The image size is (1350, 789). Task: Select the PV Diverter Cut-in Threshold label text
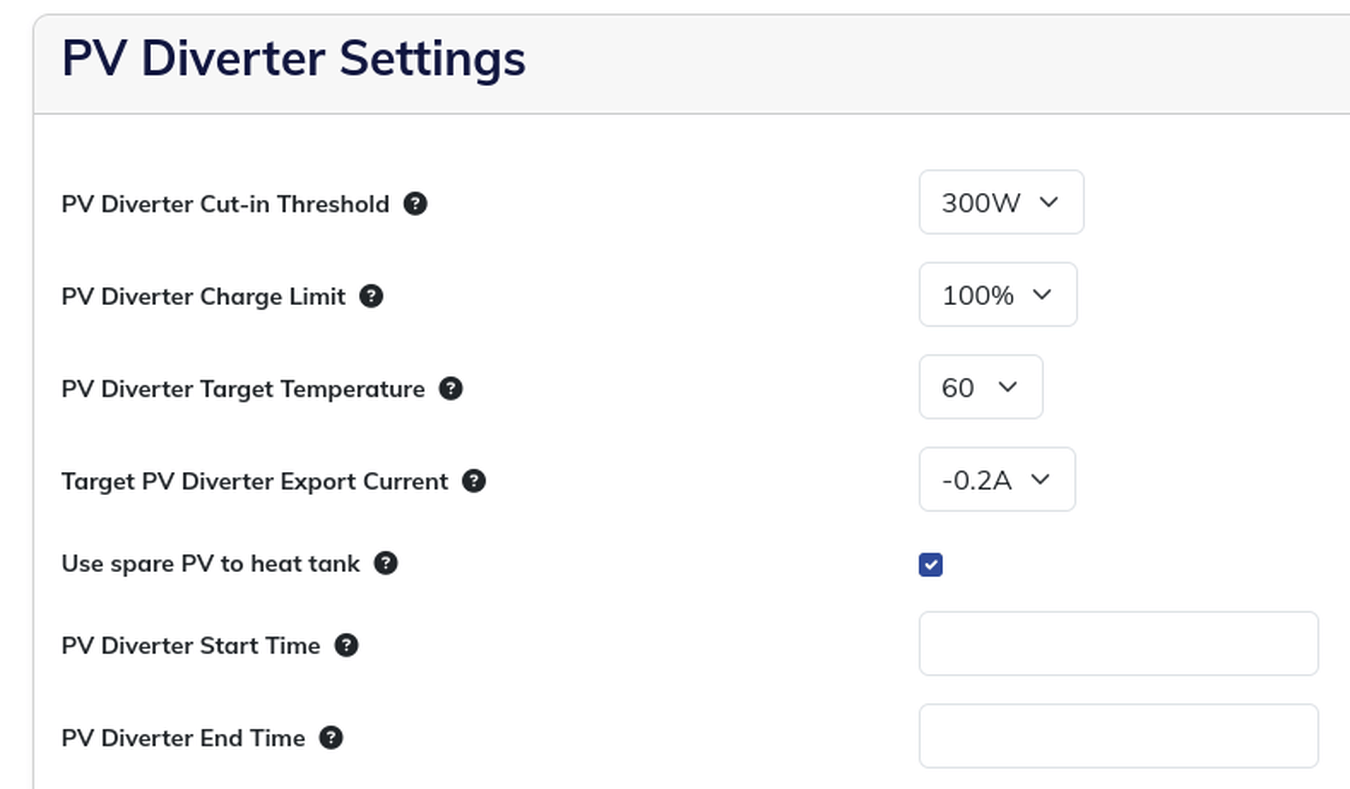[226, 204]
